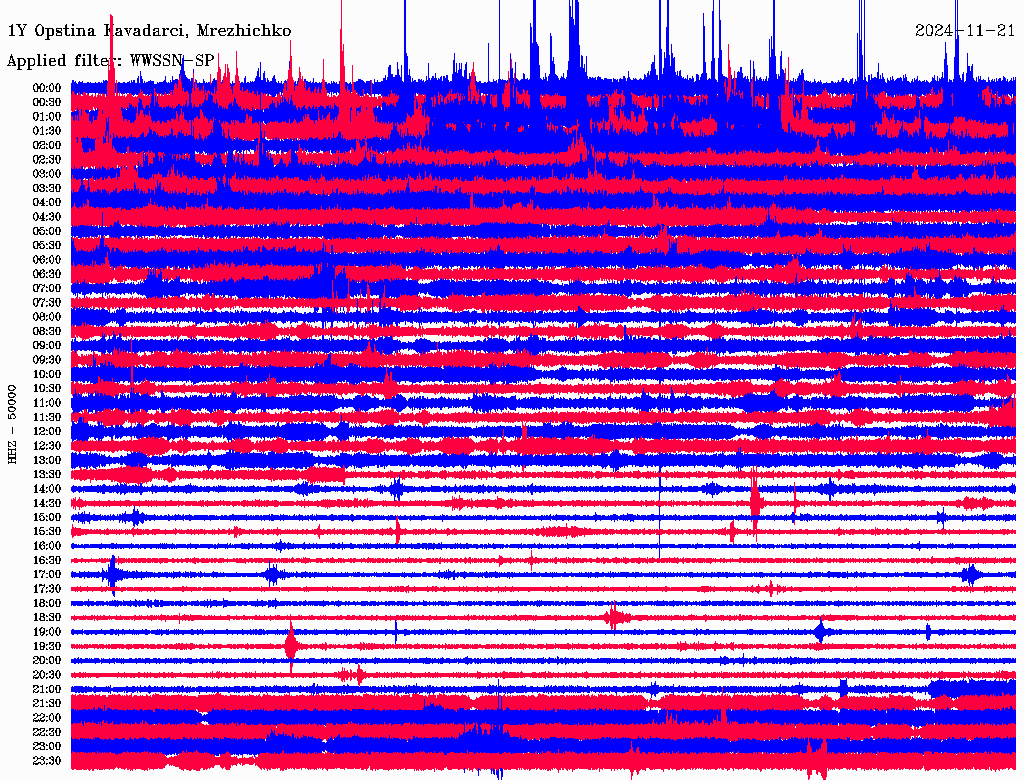The height and width of the screenshot is (780, 1024).
Task: Select the 19:30 time label
Action: 47,646
